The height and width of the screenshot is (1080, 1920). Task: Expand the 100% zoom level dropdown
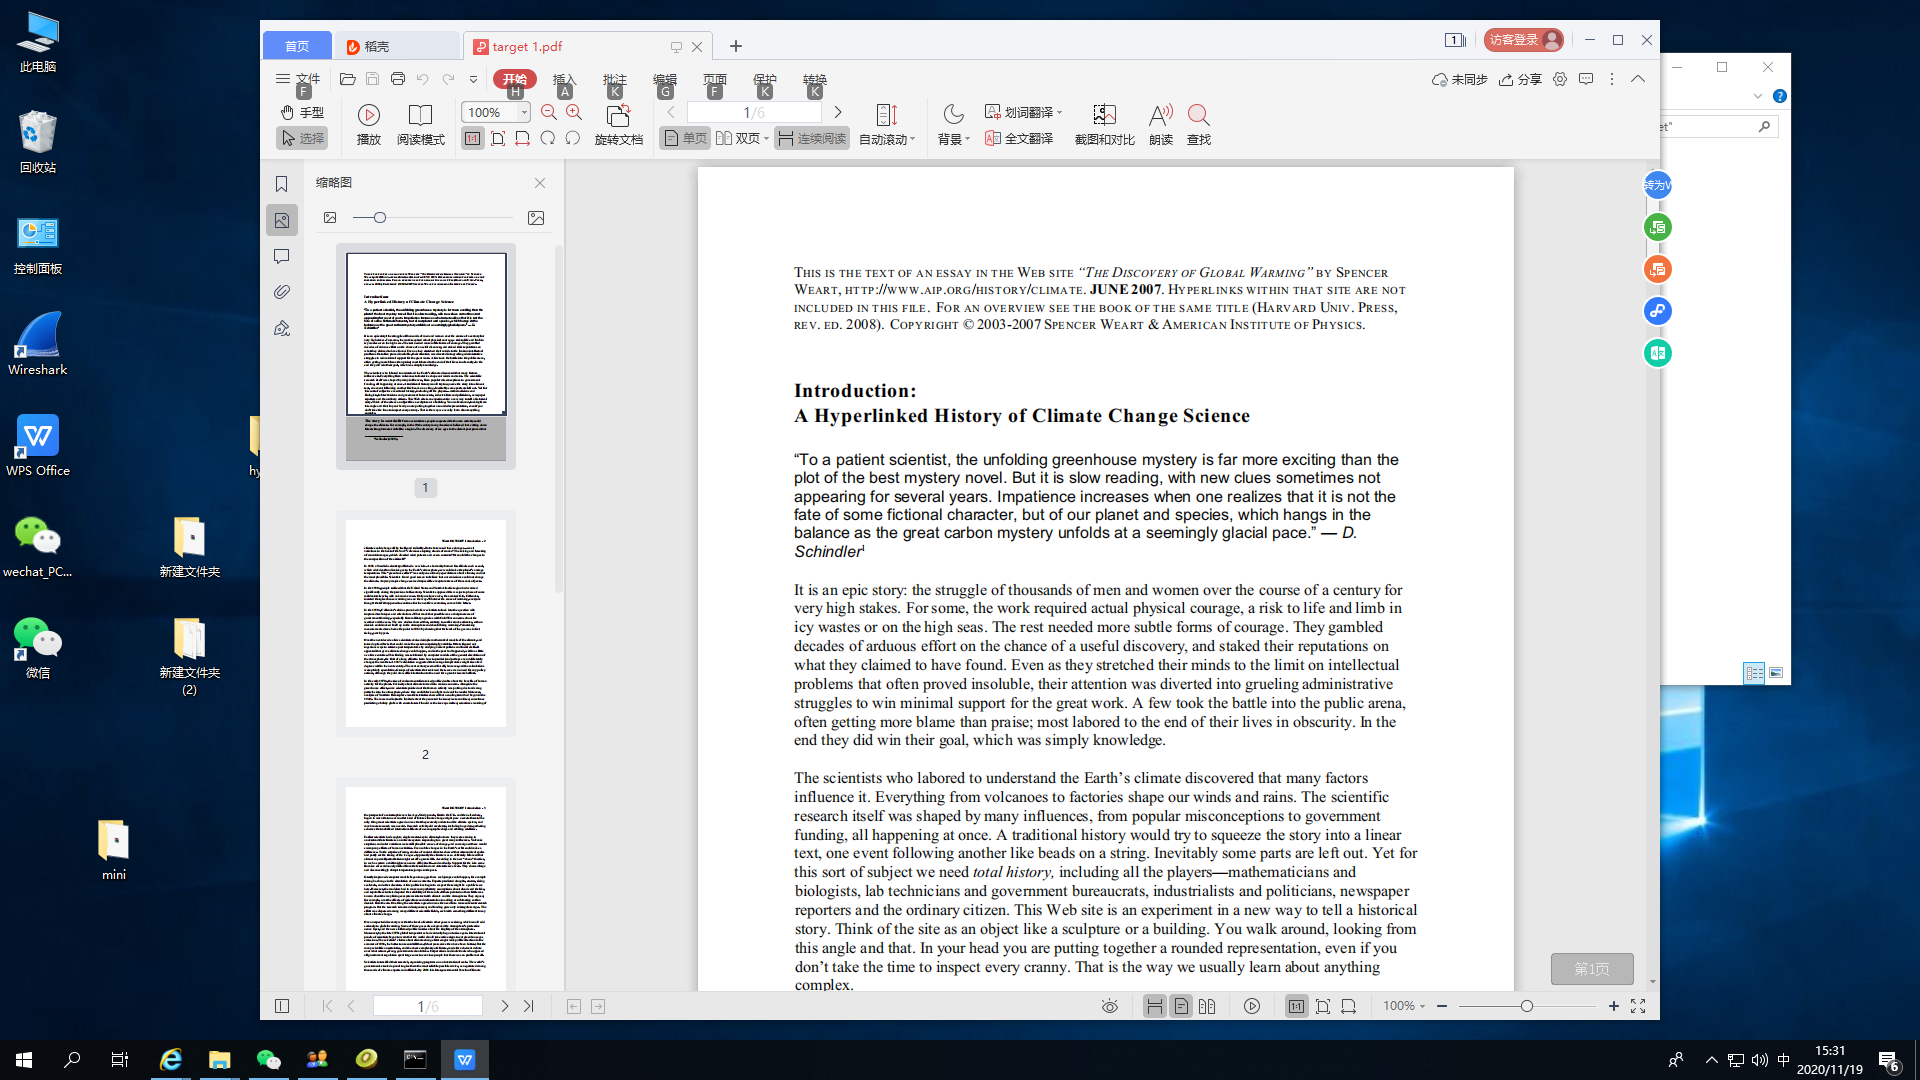coord(524,113)
